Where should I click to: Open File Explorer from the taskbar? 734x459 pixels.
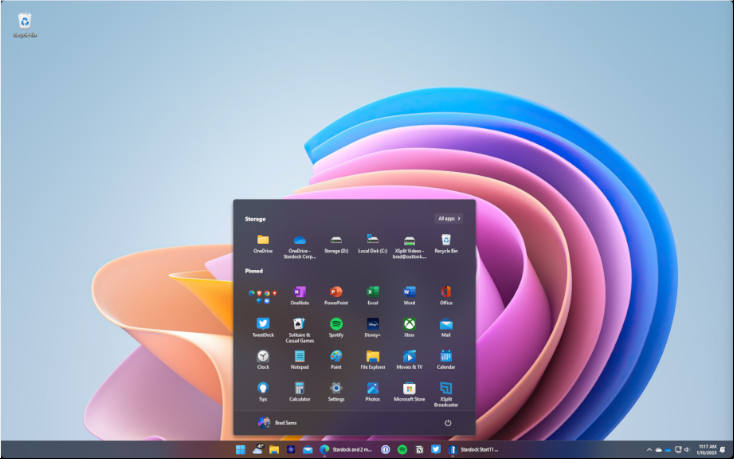pyautogui.click(x=274, y=450)
